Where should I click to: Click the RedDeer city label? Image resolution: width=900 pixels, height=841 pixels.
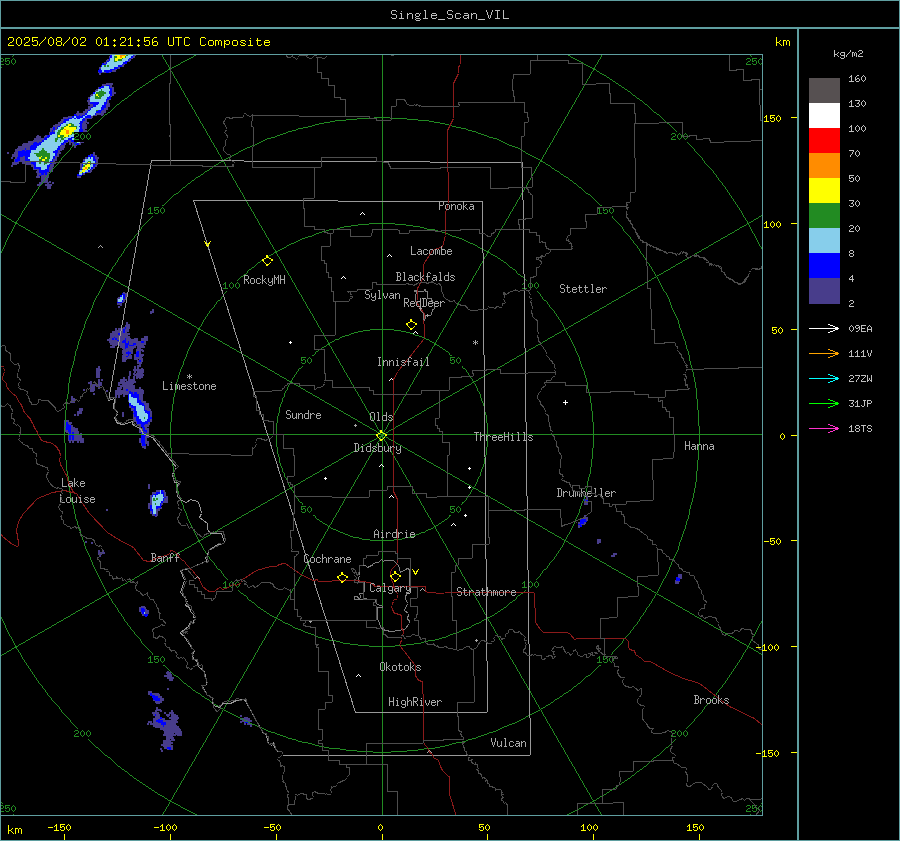(424, 303)
